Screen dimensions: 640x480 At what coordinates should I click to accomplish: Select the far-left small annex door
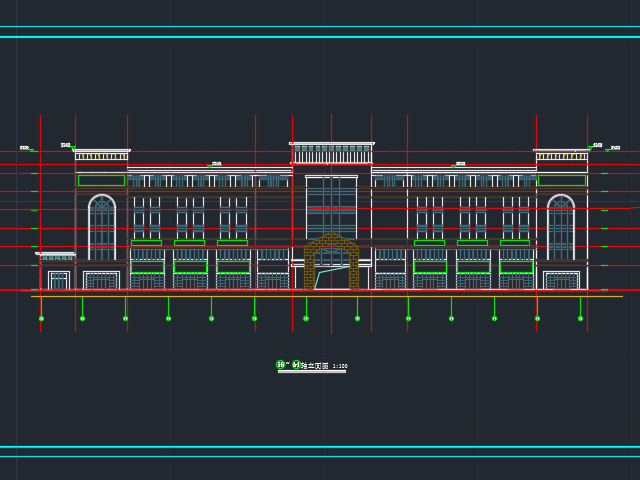[x=59, y=281]
